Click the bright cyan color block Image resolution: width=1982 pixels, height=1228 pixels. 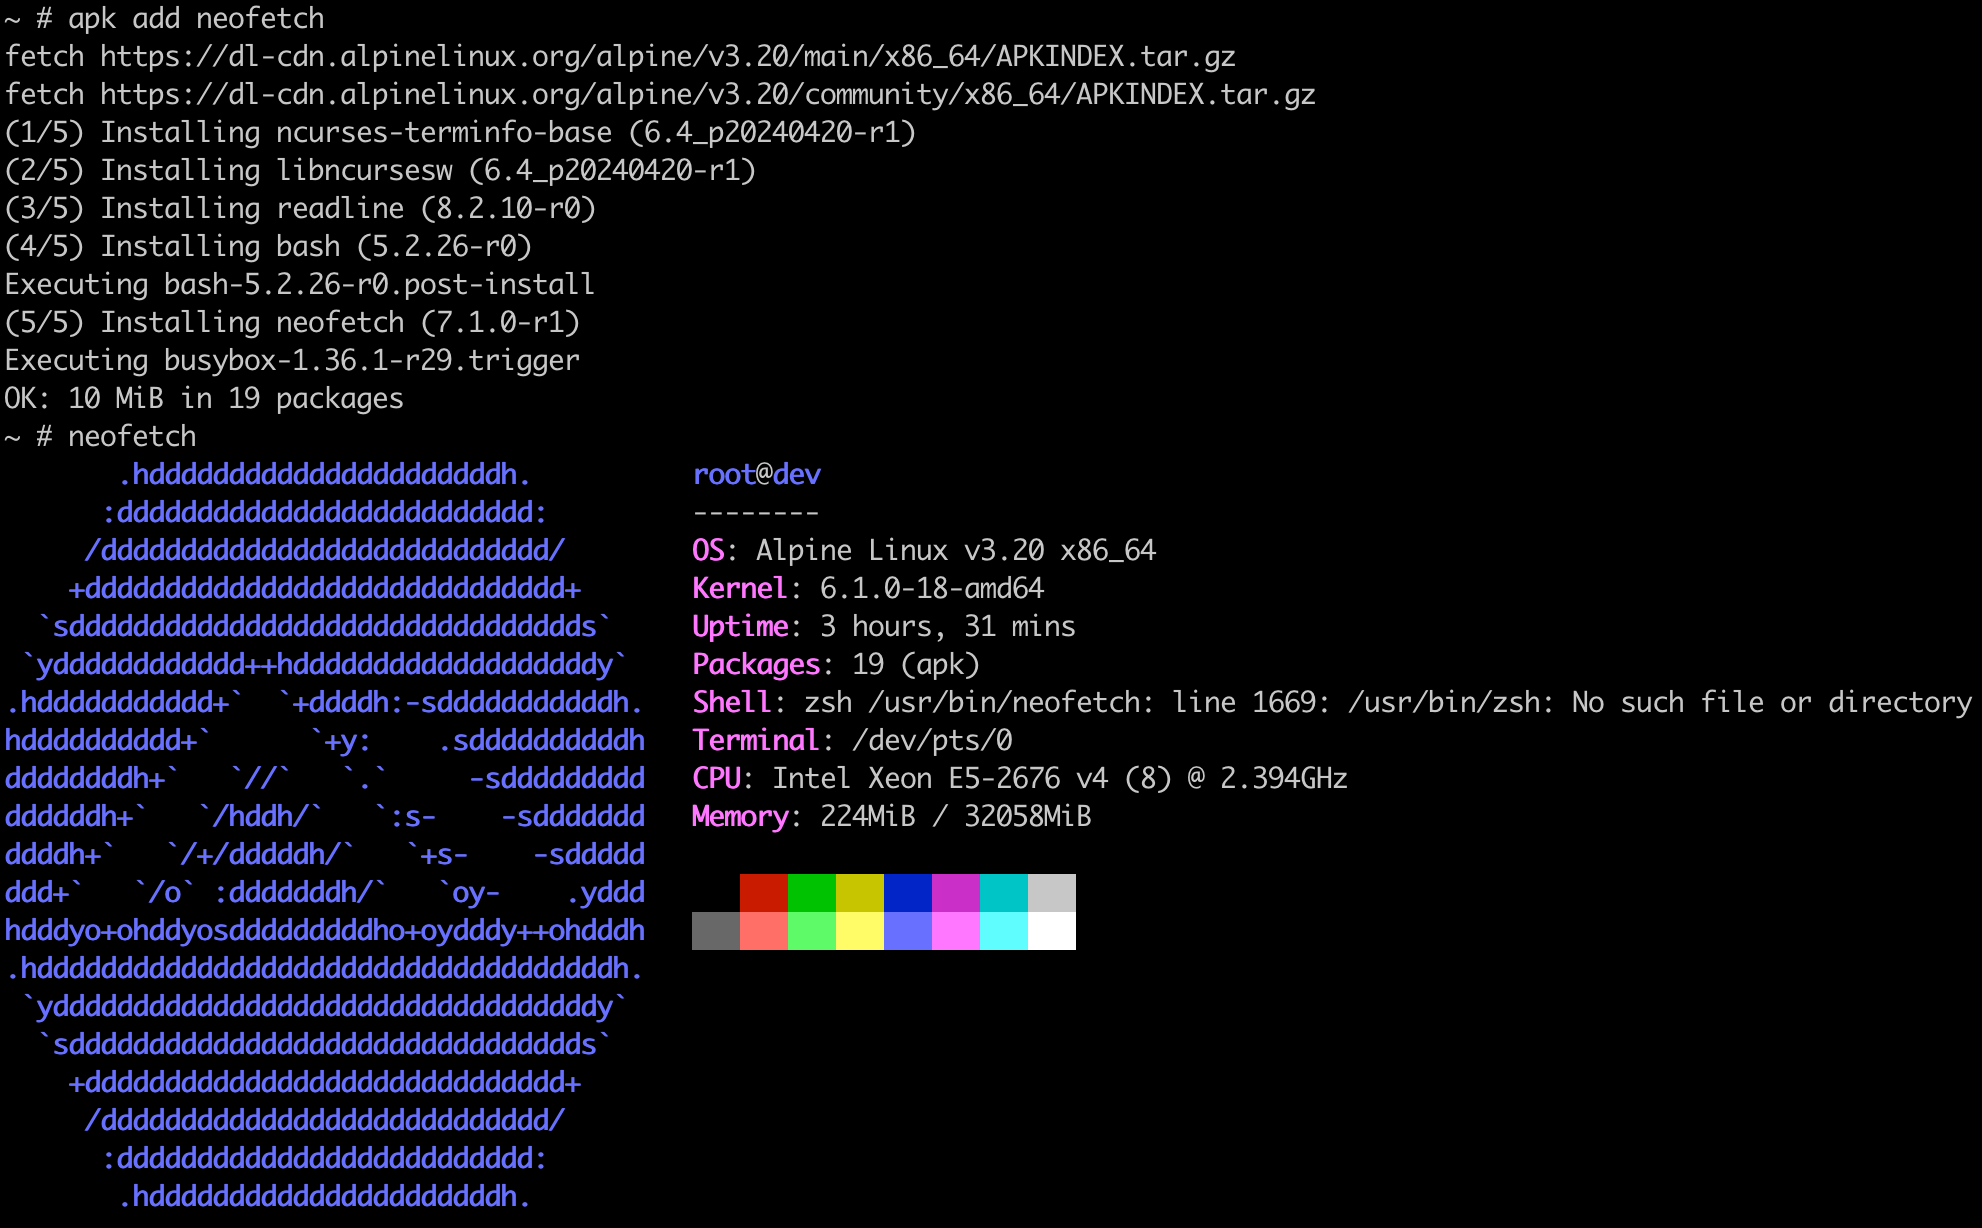[x=1003, y=931]
